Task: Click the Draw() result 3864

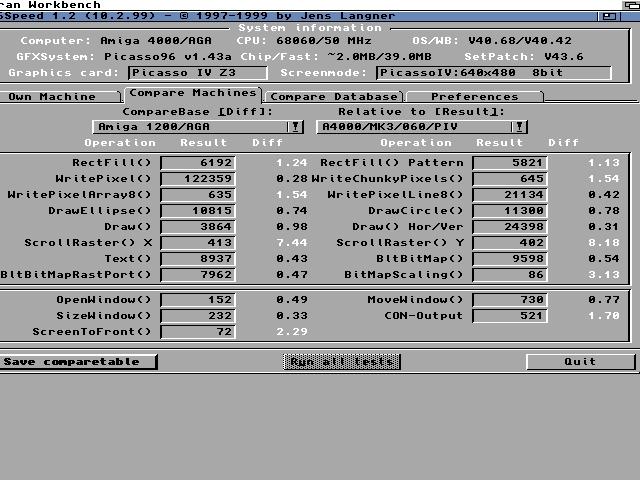Action: click(198, 227)
